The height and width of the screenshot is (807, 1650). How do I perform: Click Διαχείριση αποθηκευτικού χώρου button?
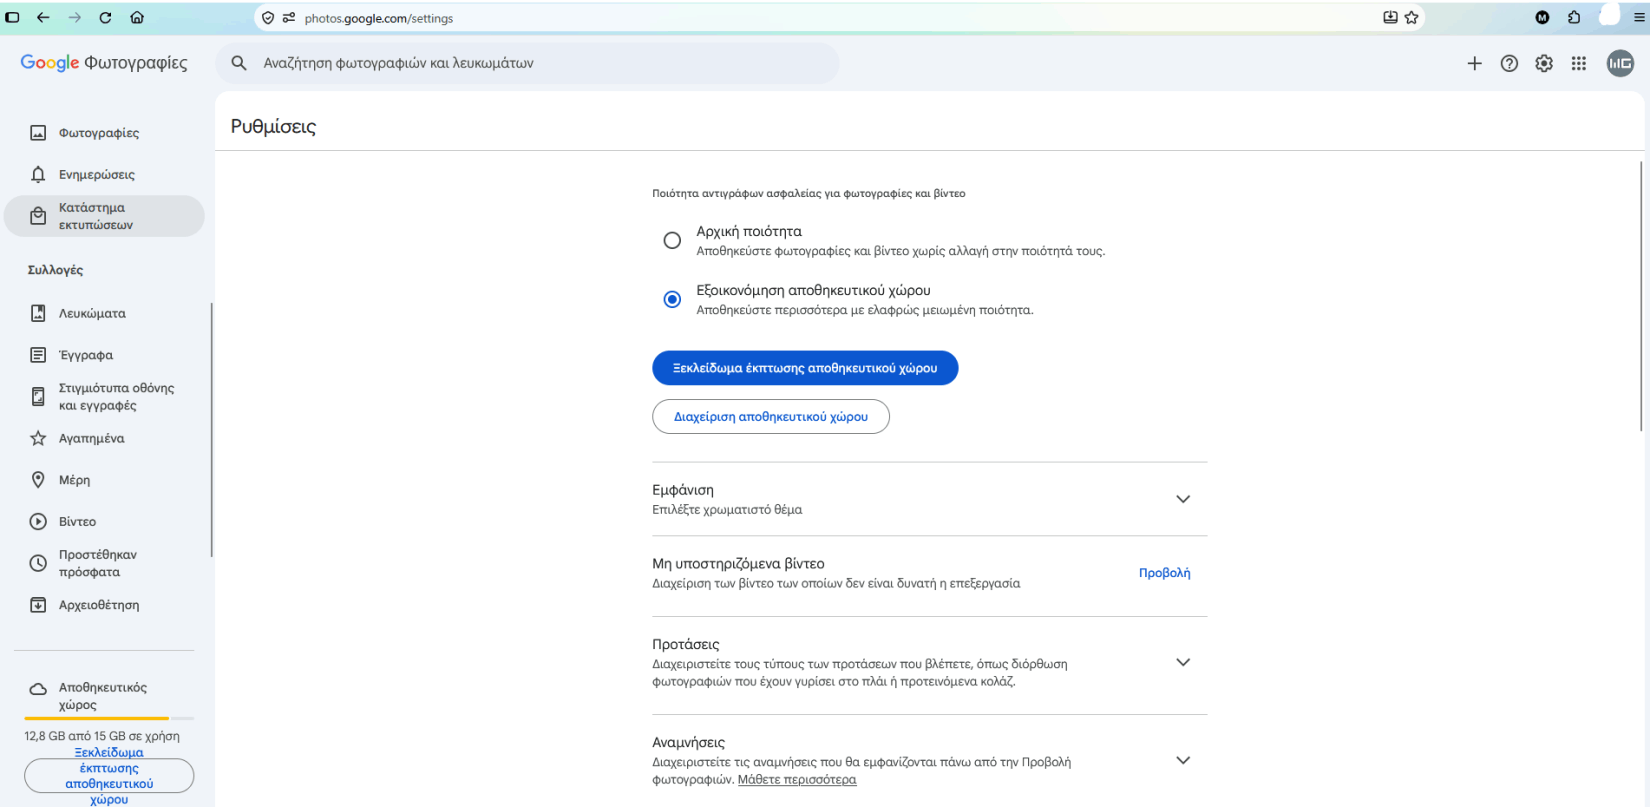tap(771, 417)
